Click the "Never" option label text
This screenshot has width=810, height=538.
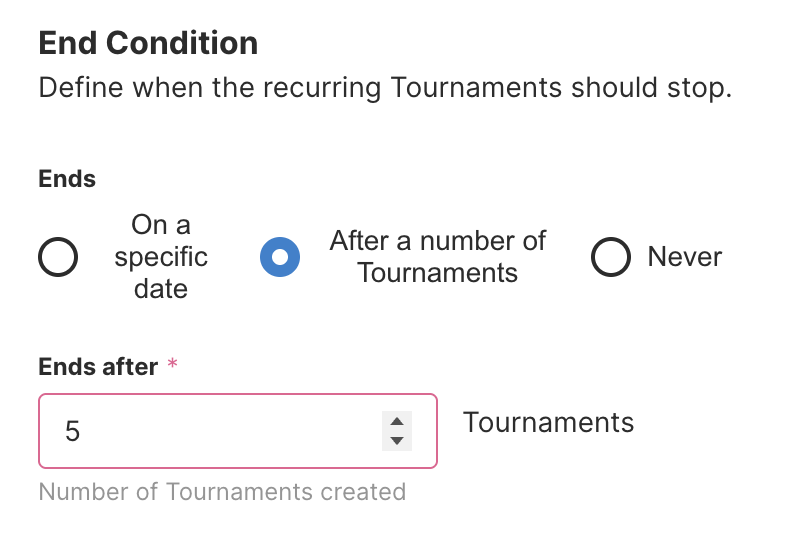pos(685,257)
